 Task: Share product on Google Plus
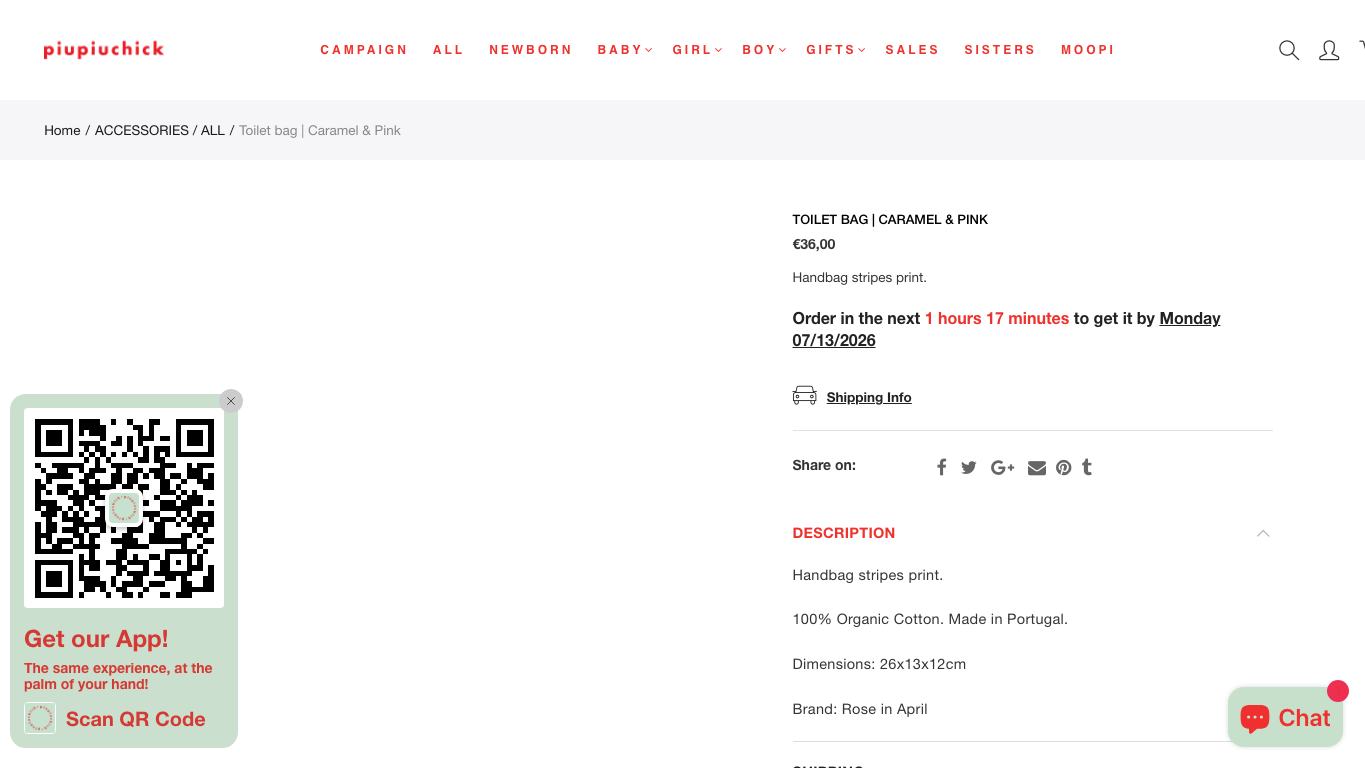point(1002,467)
